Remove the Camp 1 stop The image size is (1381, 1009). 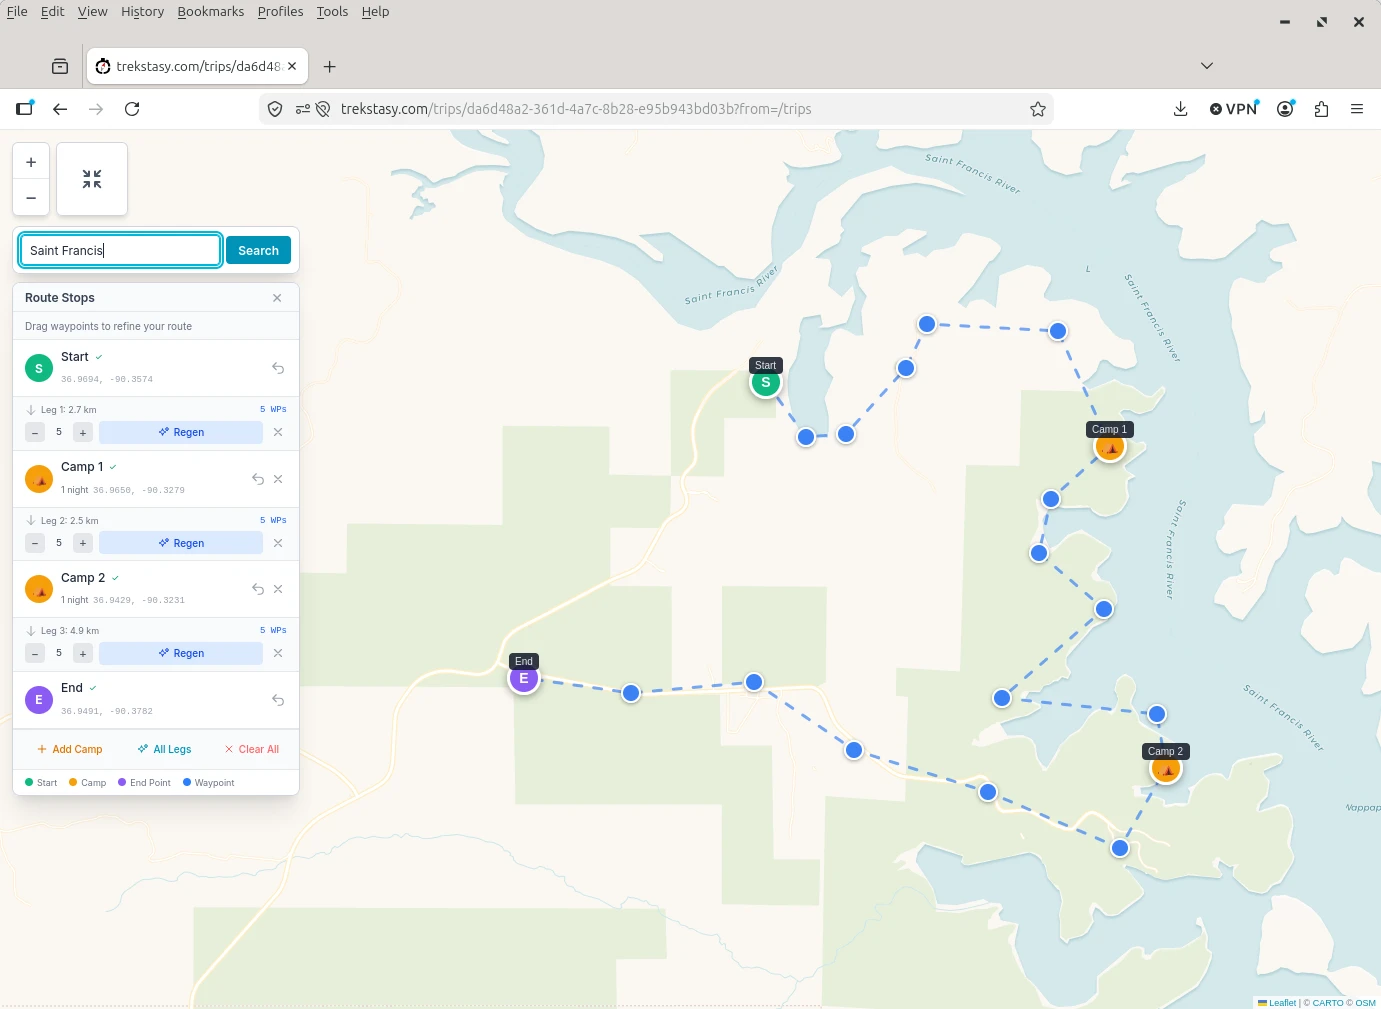[278, 479]
